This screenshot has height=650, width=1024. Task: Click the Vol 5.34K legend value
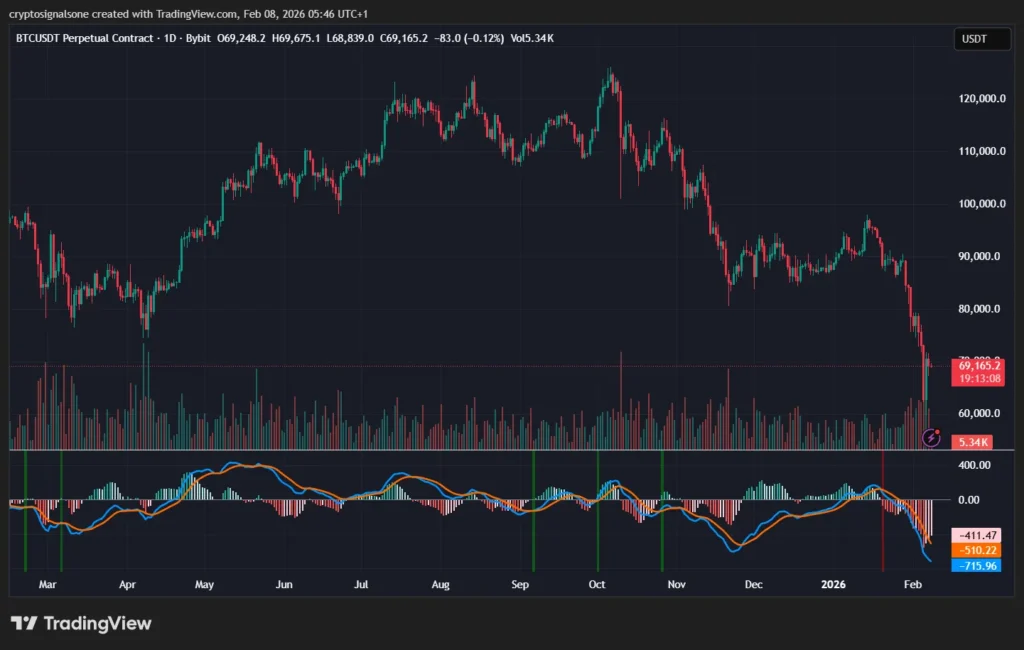pos(531,38)
